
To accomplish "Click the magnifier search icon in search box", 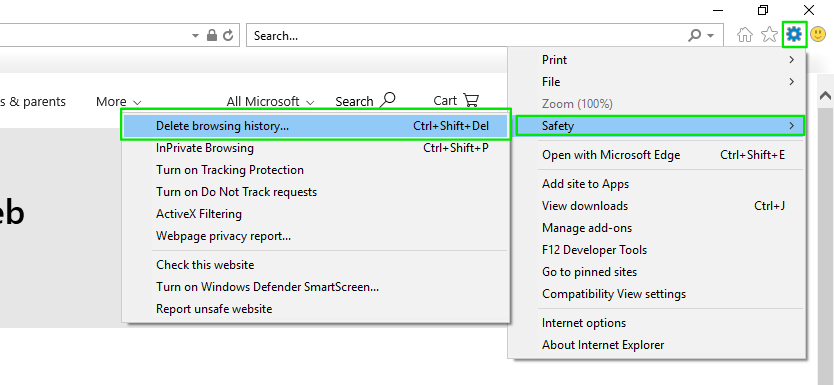I will pos(695,36).
